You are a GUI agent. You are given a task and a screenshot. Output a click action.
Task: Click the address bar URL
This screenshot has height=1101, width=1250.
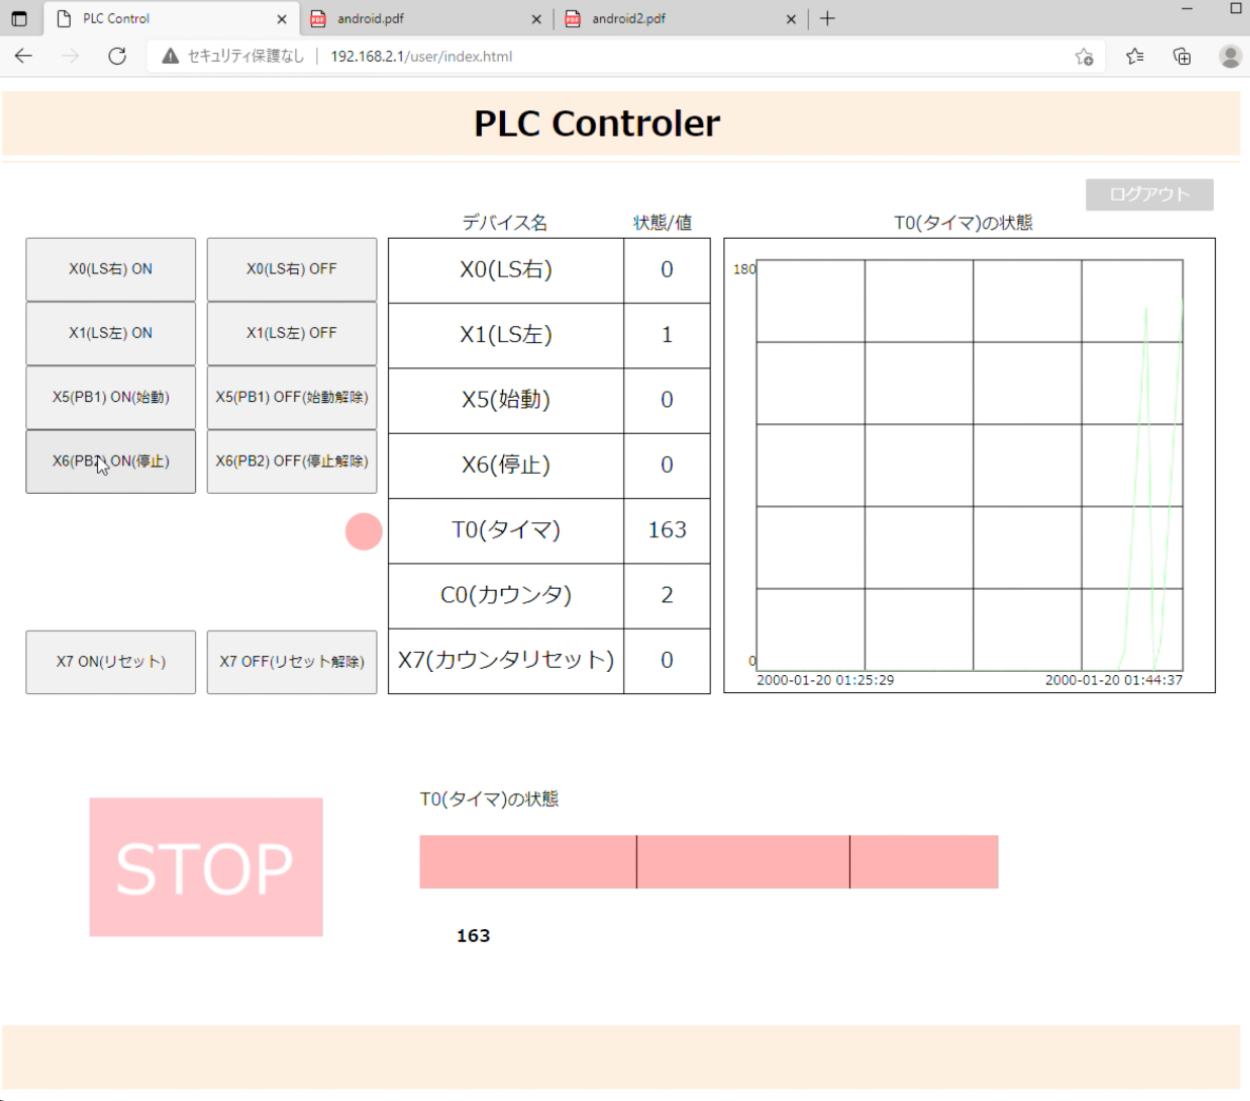(x=421, y=56)
